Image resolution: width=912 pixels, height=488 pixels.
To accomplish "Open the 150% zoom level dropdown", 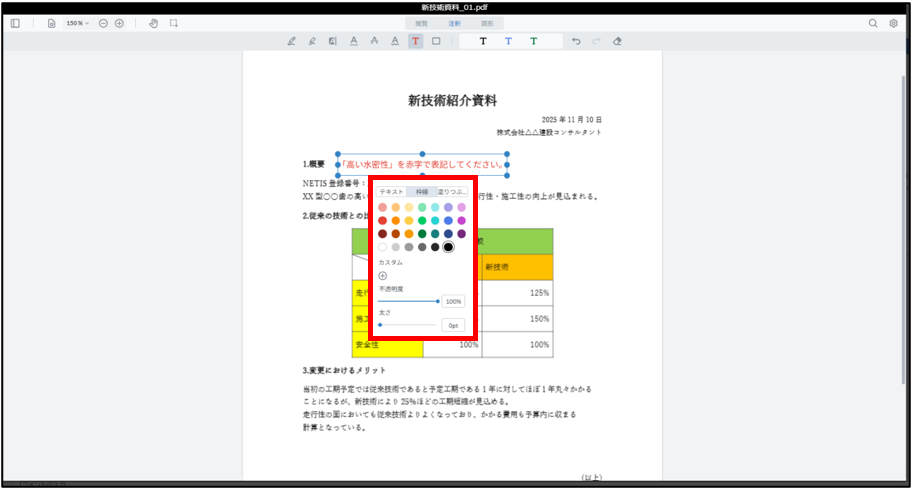I will pos(77,23).
